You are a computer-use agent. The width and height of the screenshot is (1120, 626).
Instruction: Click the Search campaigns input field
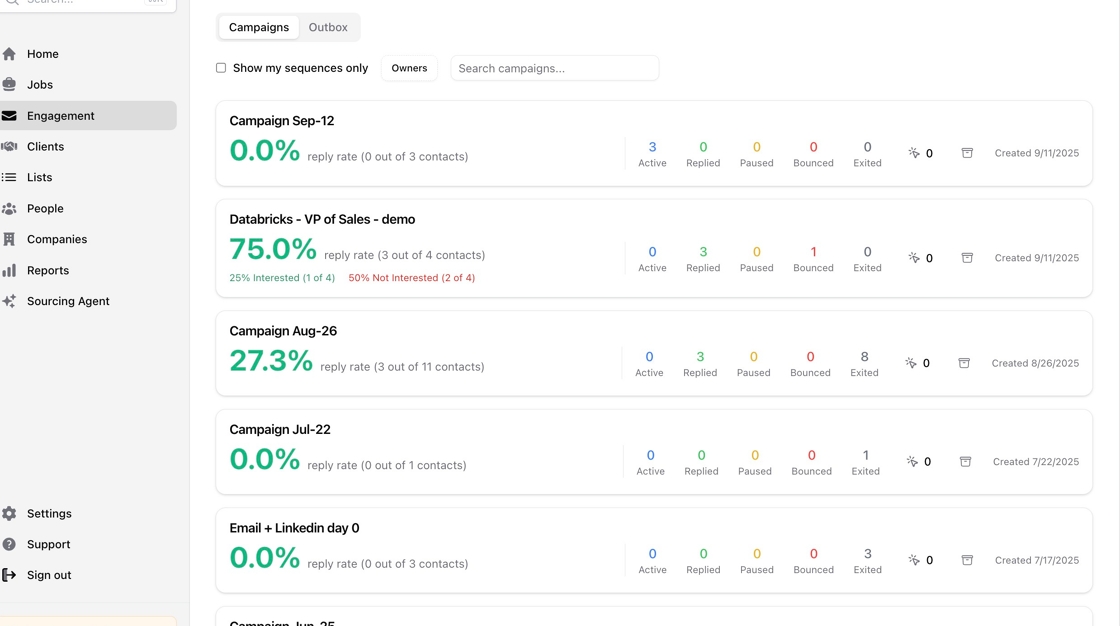(x=554, y=68)
